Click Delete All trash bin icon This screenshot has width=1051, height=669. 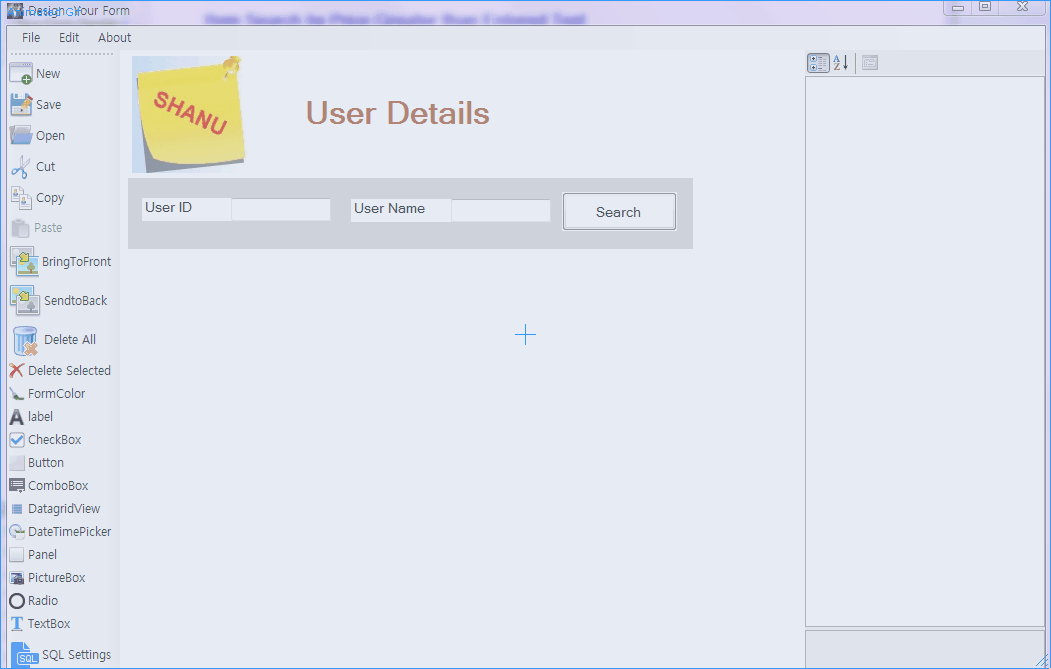pyautogui.click(x=25, y=341)
